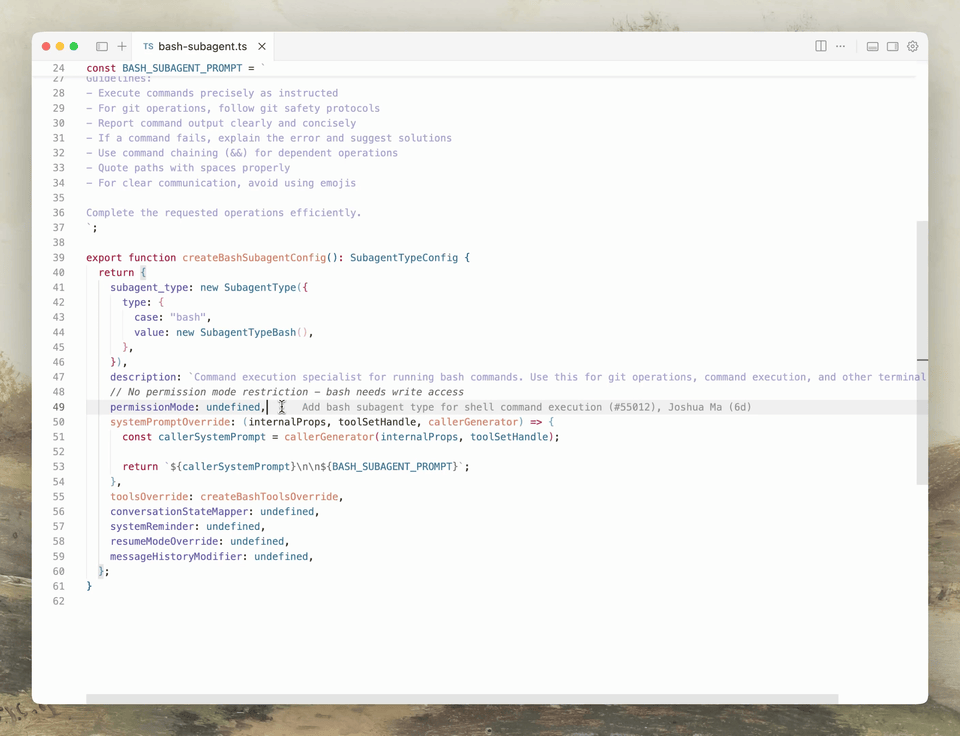Click the horizontal scrollbar at the bottom
Viewport: 960px width, 736px height.
[461, 698]
